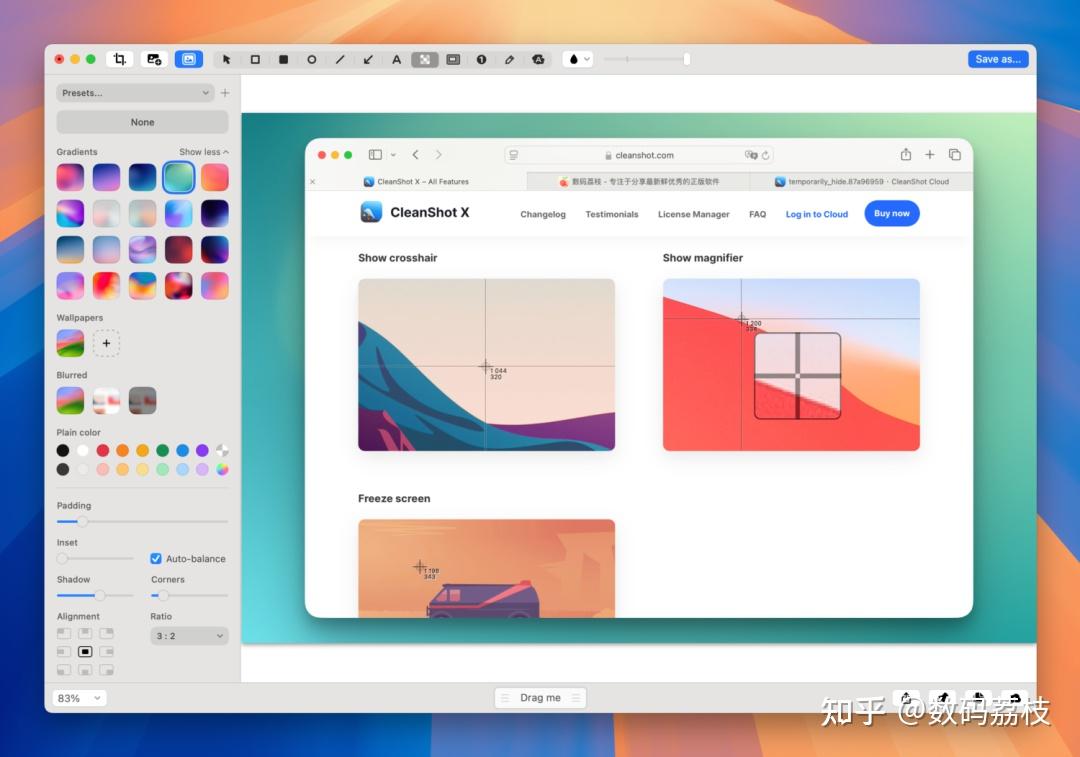Image resolution: width=1080 pixels, height=757 pixels.
Task: Open the 3:2 Ratio dropdown
Action: (x=189, y=636)
